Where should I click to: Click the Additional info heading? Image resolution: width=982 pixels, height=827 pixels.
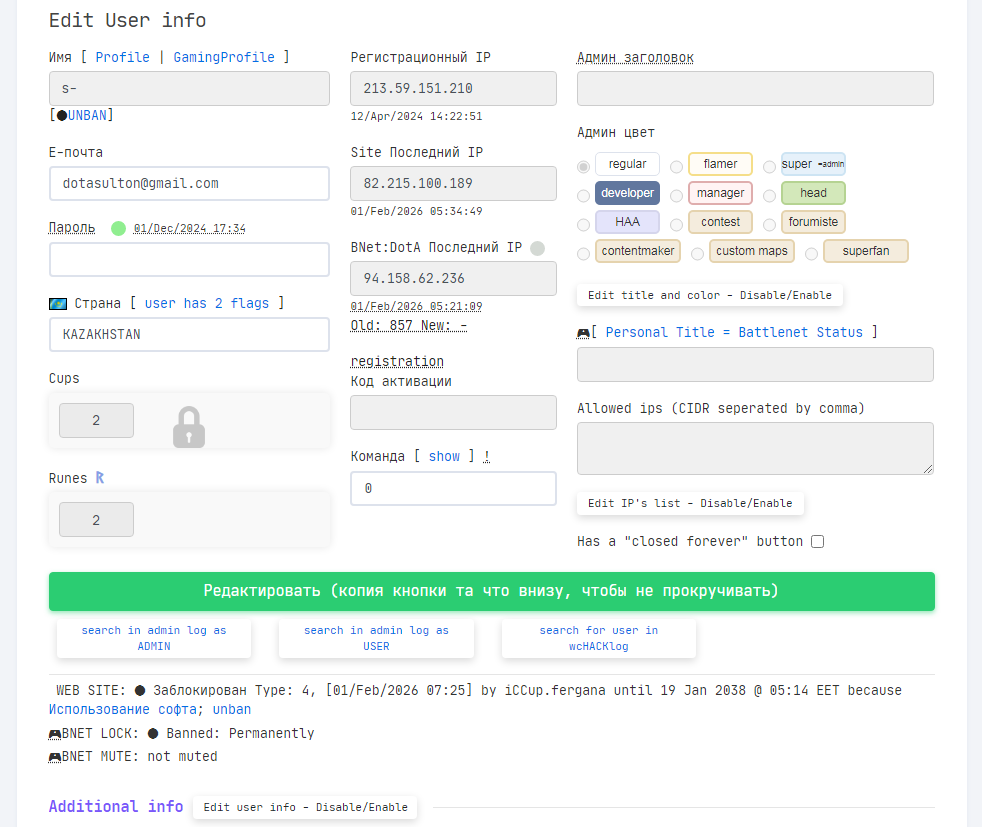[116, 806]
